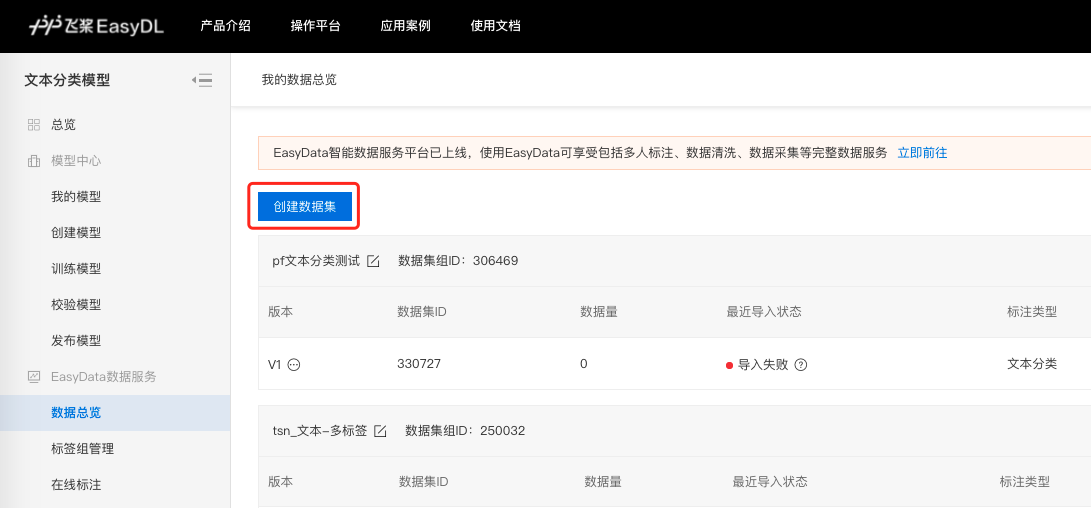Click 版本 header in tsn_文本-多标签 table
The height and width of the screenshot is (508, 1091).
point(280,482)
